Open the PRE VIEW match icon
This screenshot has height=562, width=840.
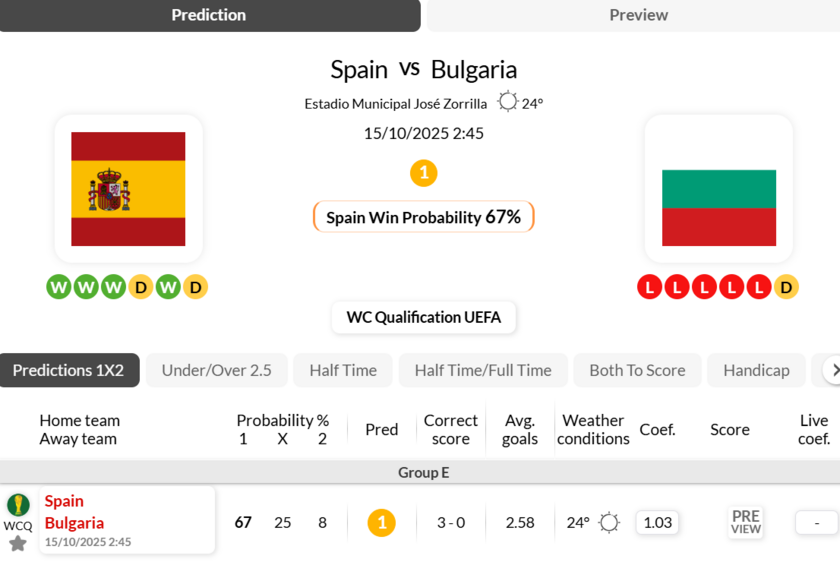tap(745, 522)
